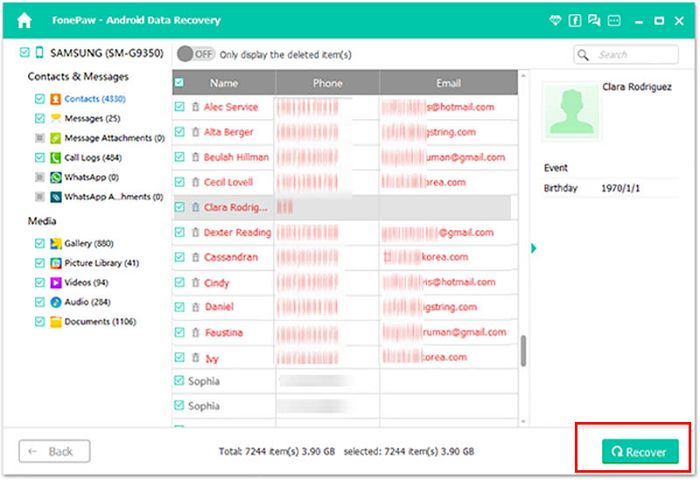This screenshot has width=700, height=480.
Task: Select Call Logs (484) category
Action: coord(93,158)
